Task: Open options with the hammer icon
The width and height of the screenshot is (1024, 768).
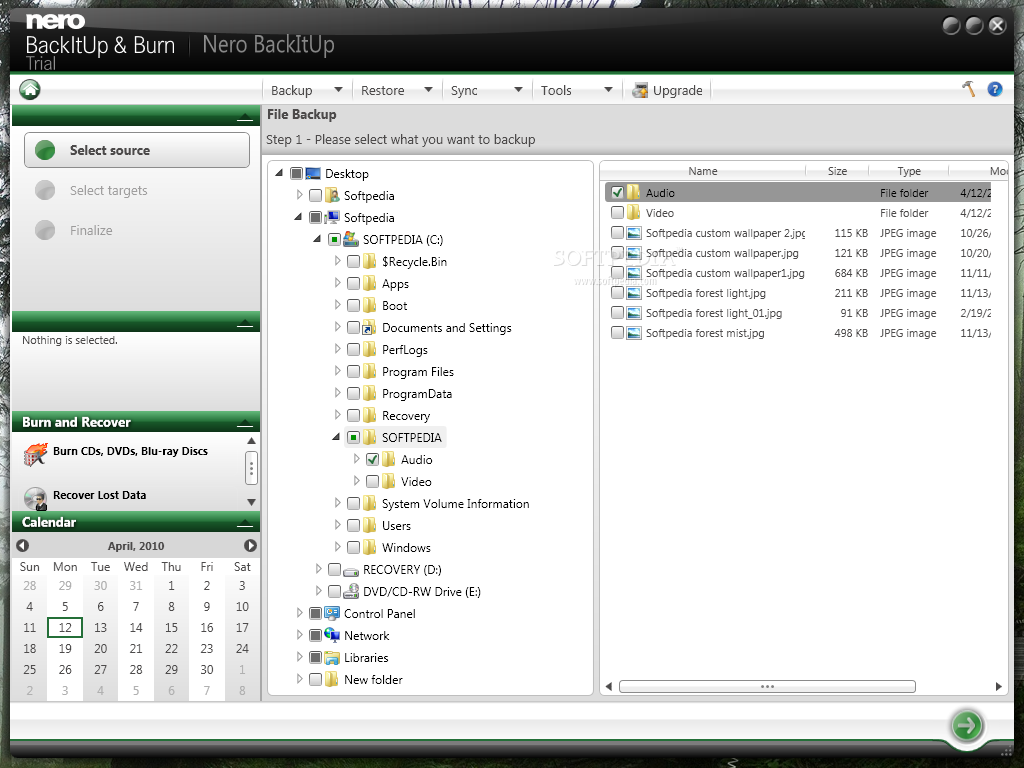Action: [x=968, y=89]
